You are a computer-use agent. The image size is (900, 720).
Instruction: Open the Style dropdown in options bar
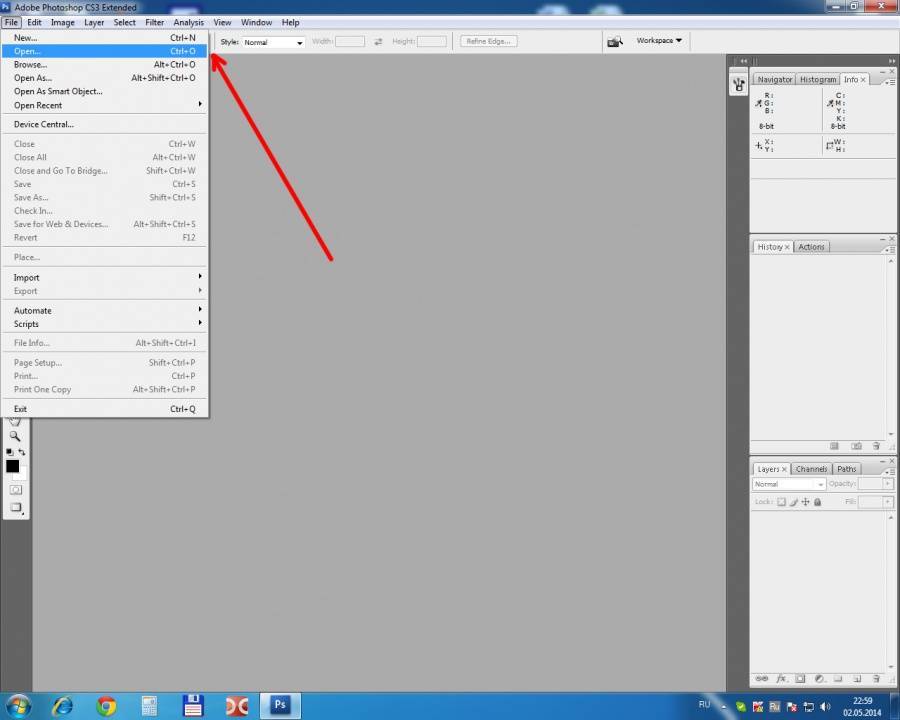point(273,42)
